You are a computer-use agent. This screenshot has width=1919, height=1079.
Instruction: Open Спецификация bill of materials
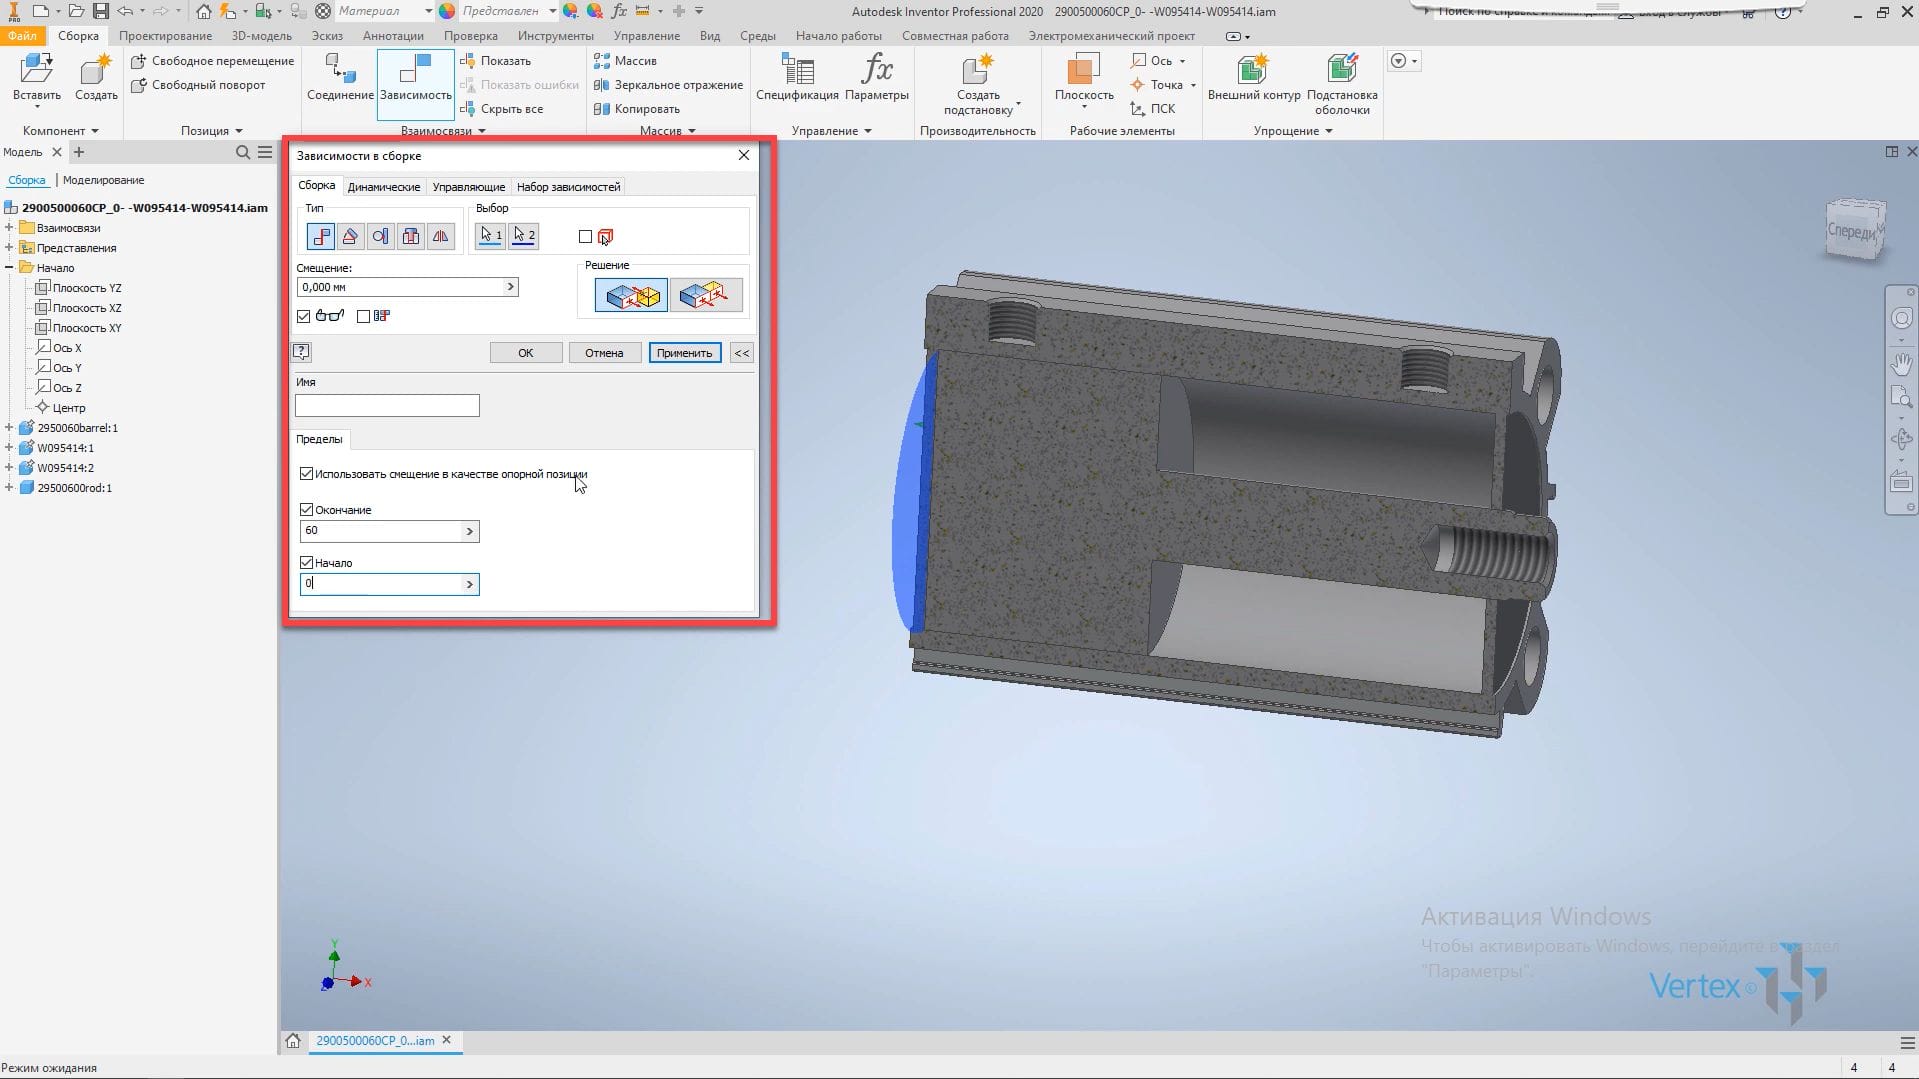tap(797, 78)
